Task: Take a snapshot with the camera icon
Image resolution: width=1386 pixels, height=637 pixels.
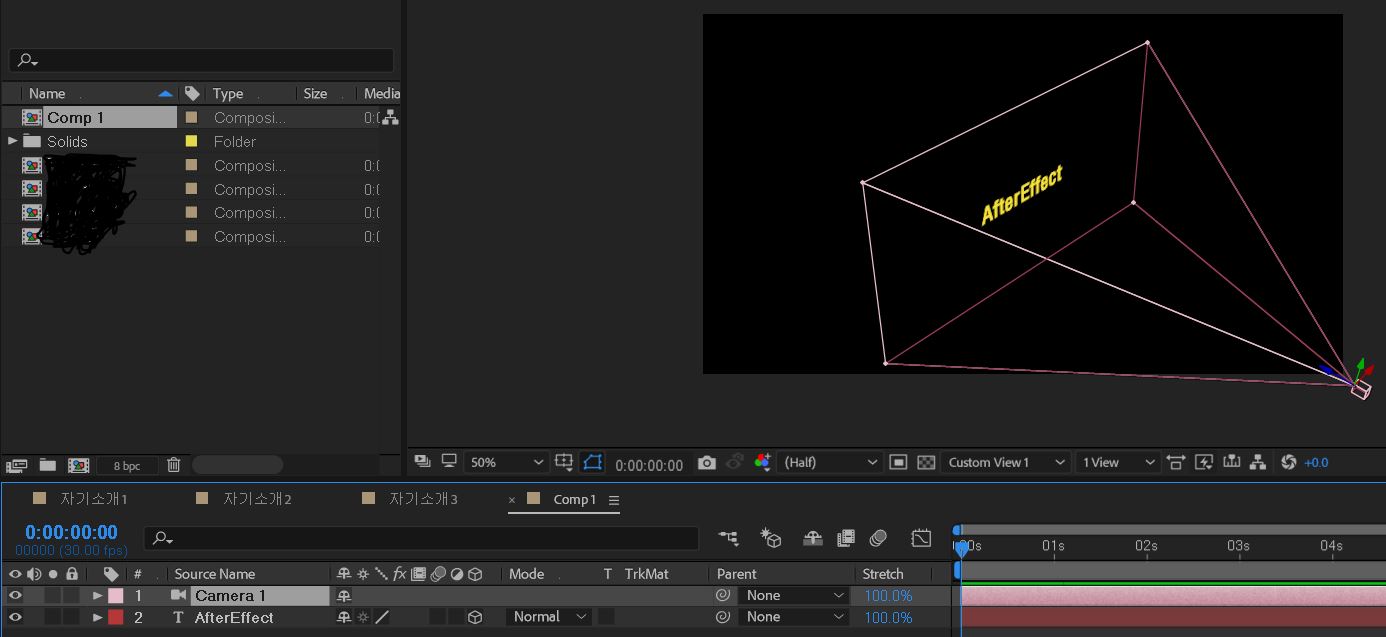Action: [707, 462]
